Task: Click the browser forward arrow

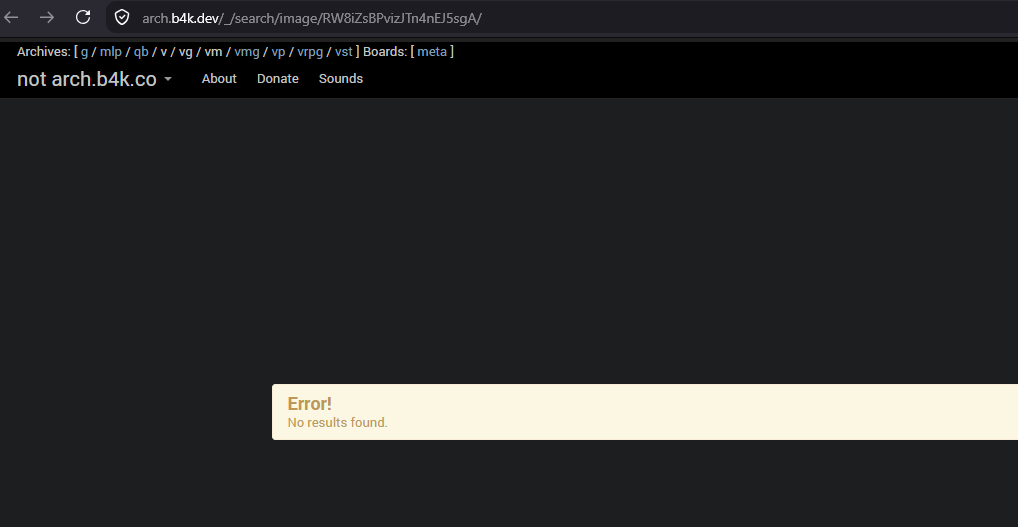Action: pos(47,18)
